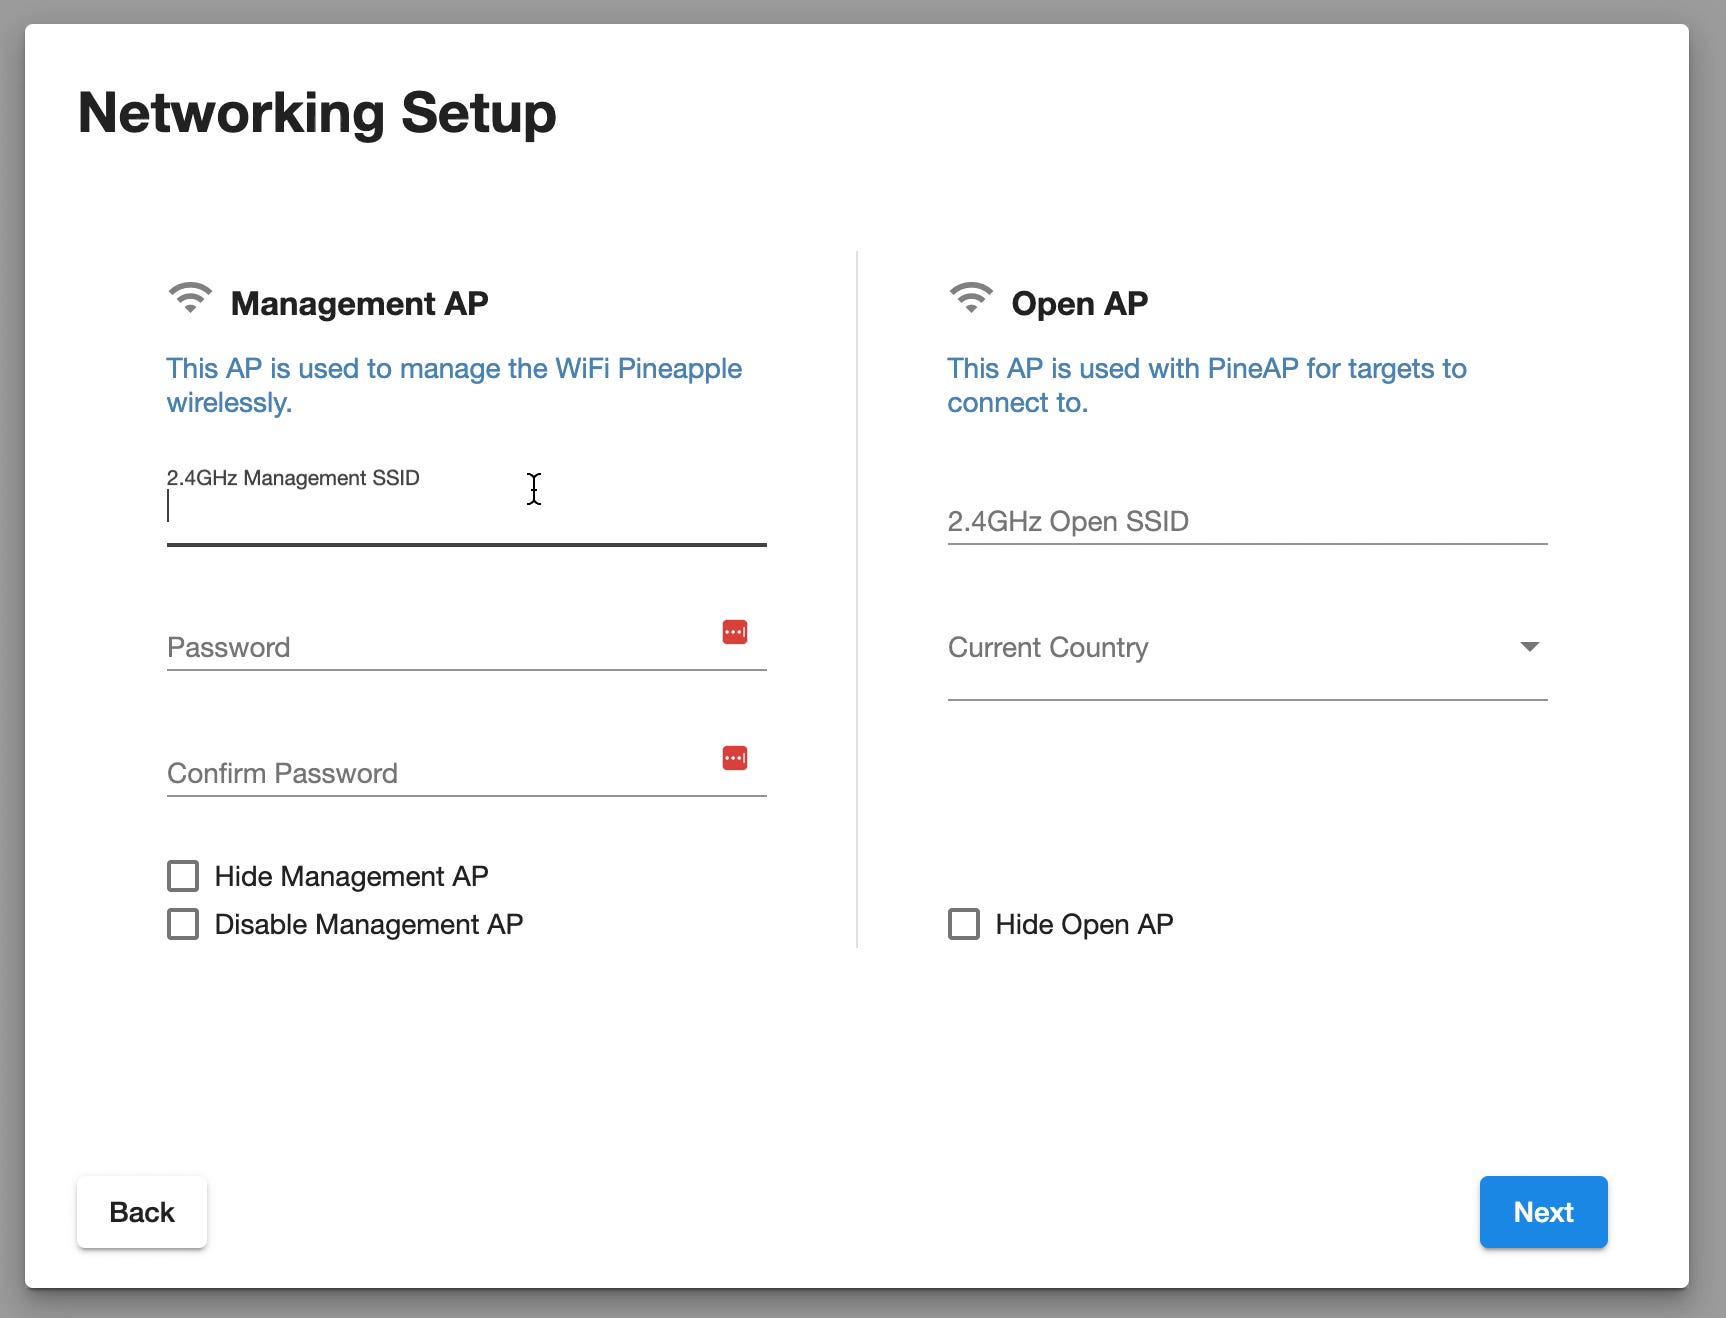Image resolution: width=1726 pixels, height=1318 pixels.
Task: Click the red password manager icon in Confirm Password field
Action: (x=735, y=758)
